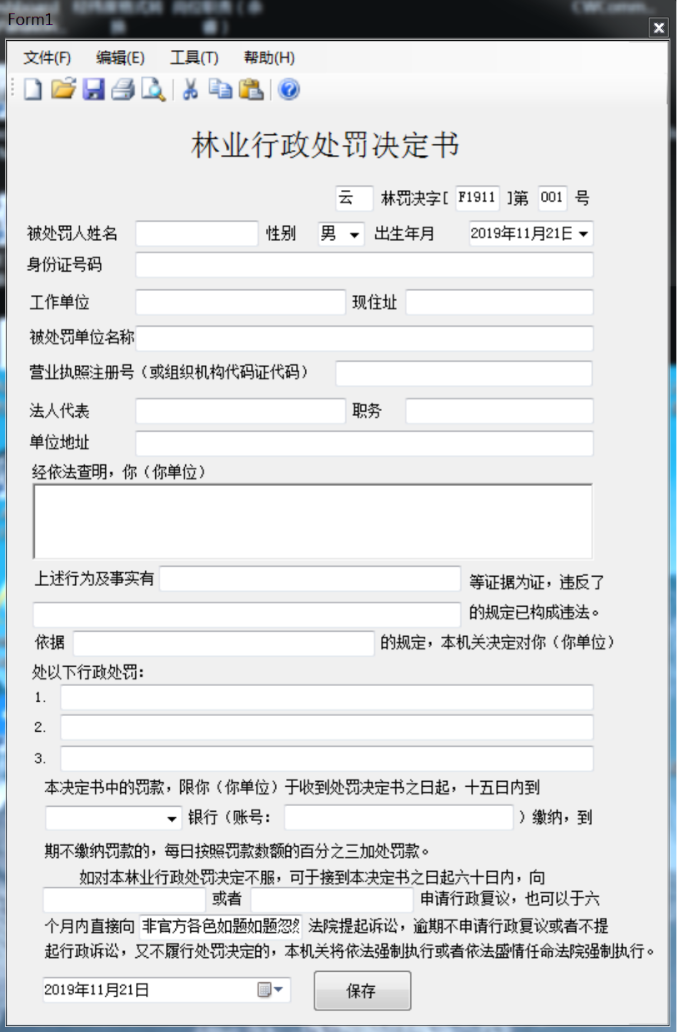Image resolution: width=677 pixels, height=1032 pixels.
Task: Open the 文件(F) menu
Action: coord(47,57)
